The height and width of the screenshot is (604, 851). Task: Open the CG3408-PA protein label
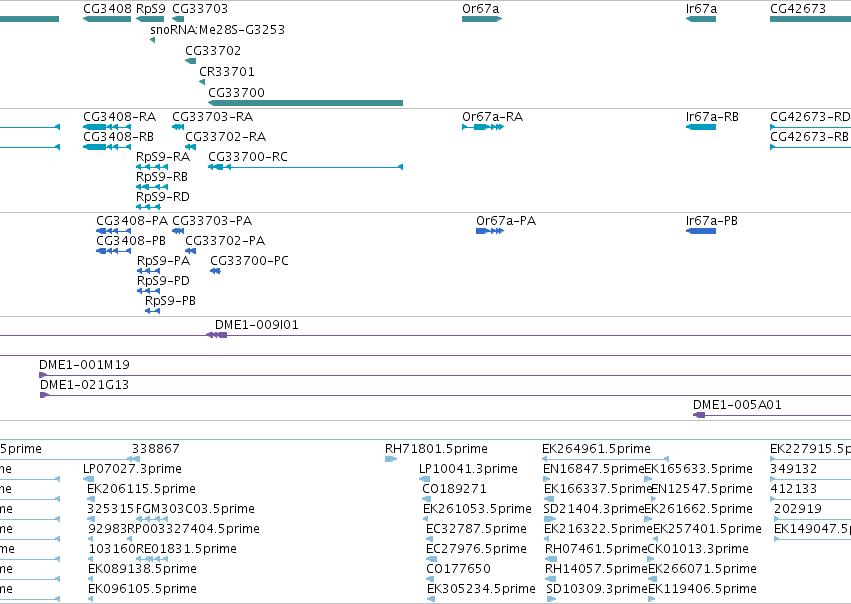tap(132, 221)
